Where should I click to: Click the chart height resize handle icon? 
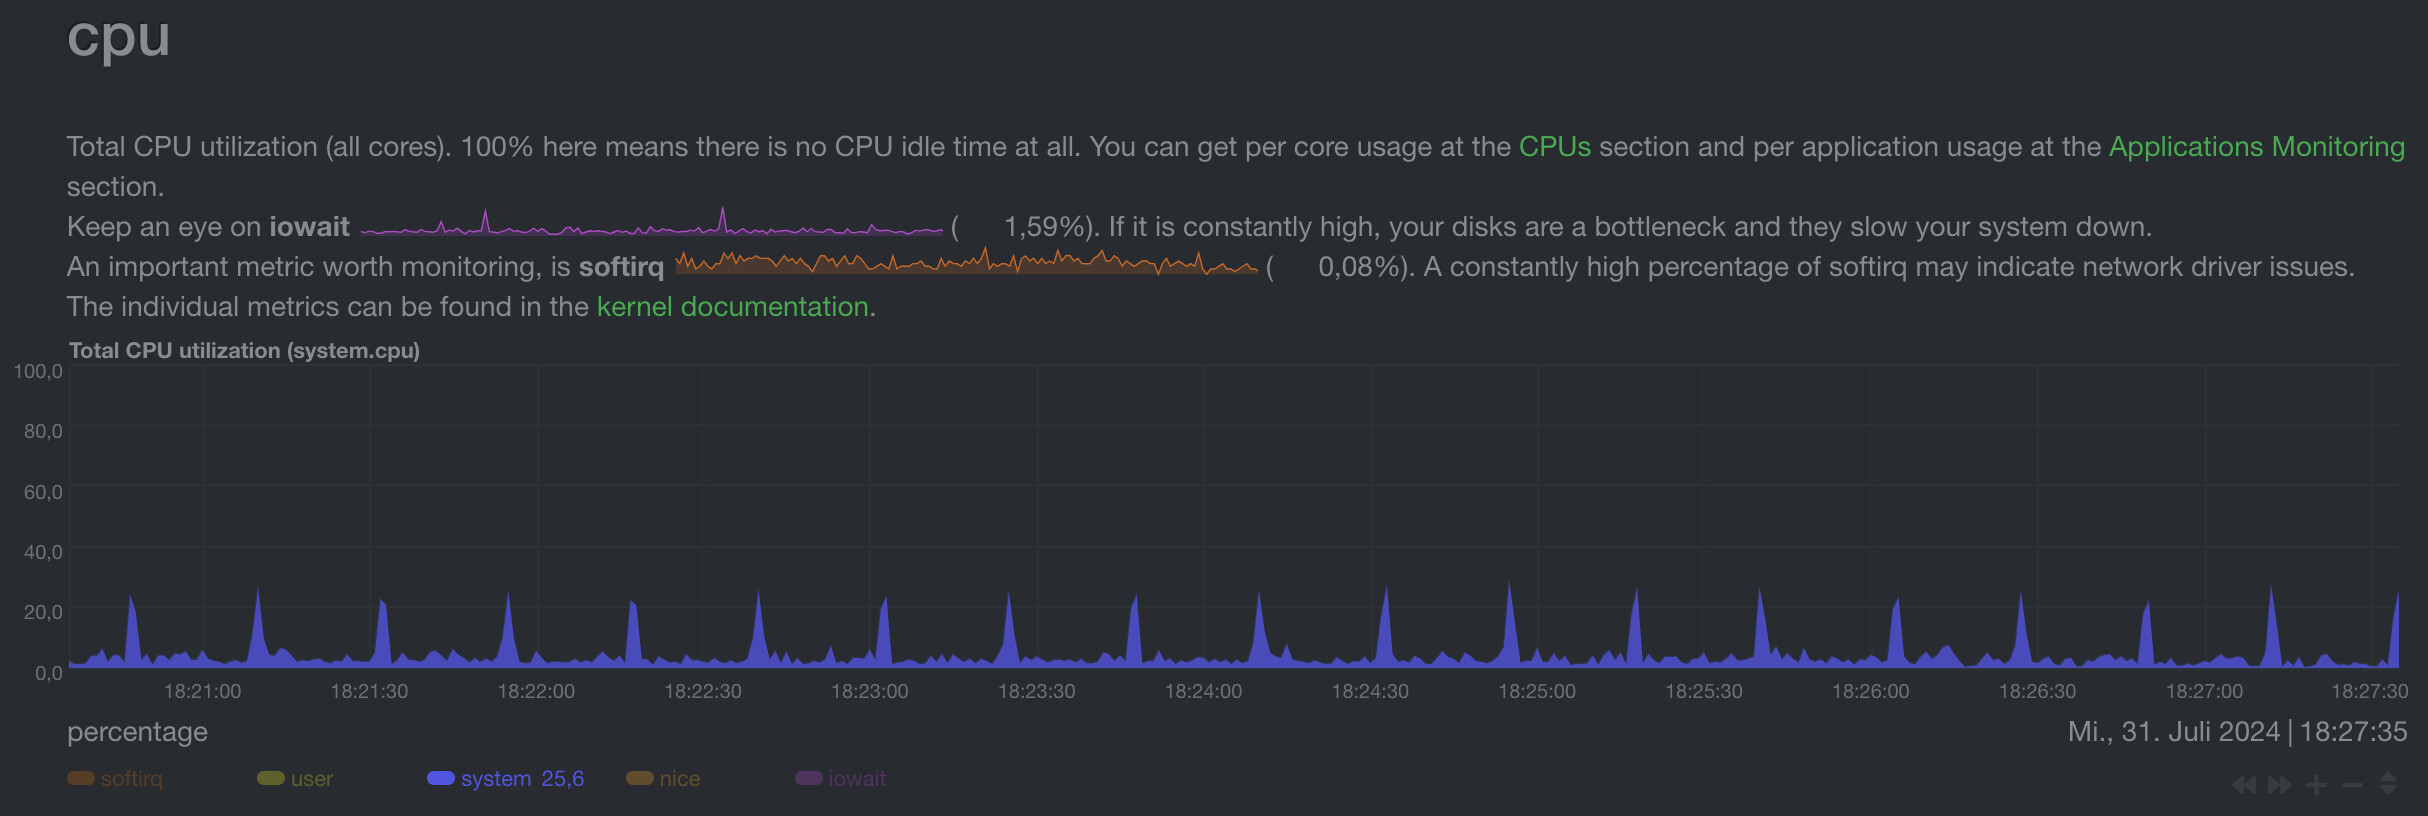(2388, 785)
